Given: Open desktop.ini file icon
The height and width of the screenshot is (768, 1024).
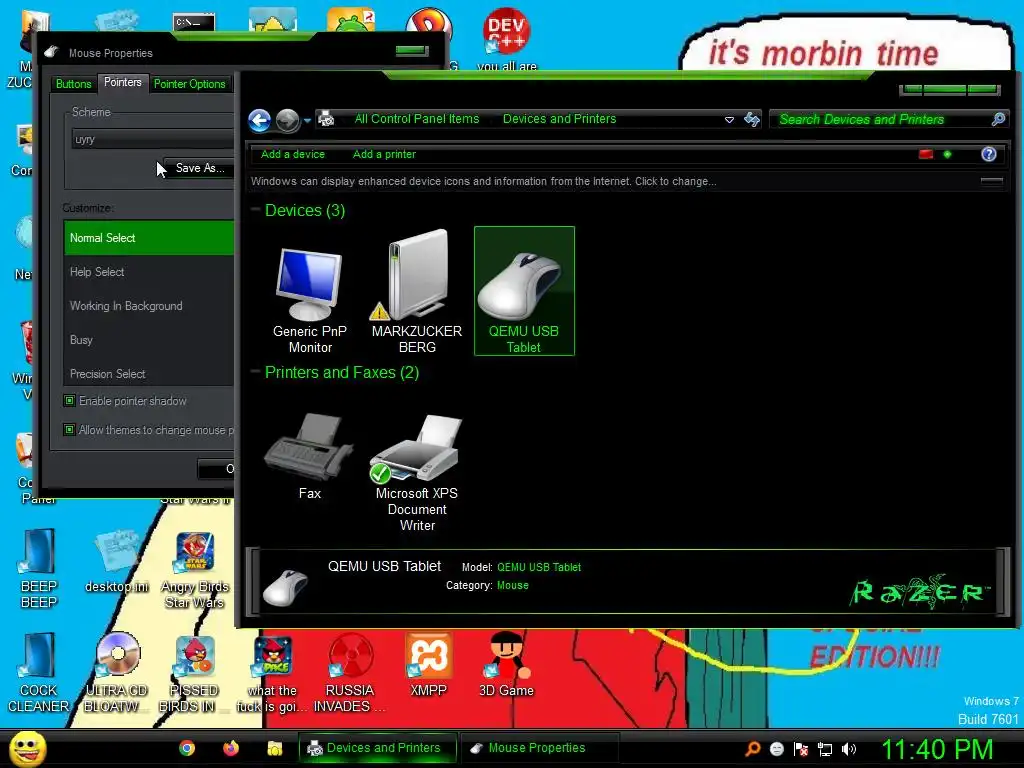Looking at the screenshot, I should click(x=117, y=563).
